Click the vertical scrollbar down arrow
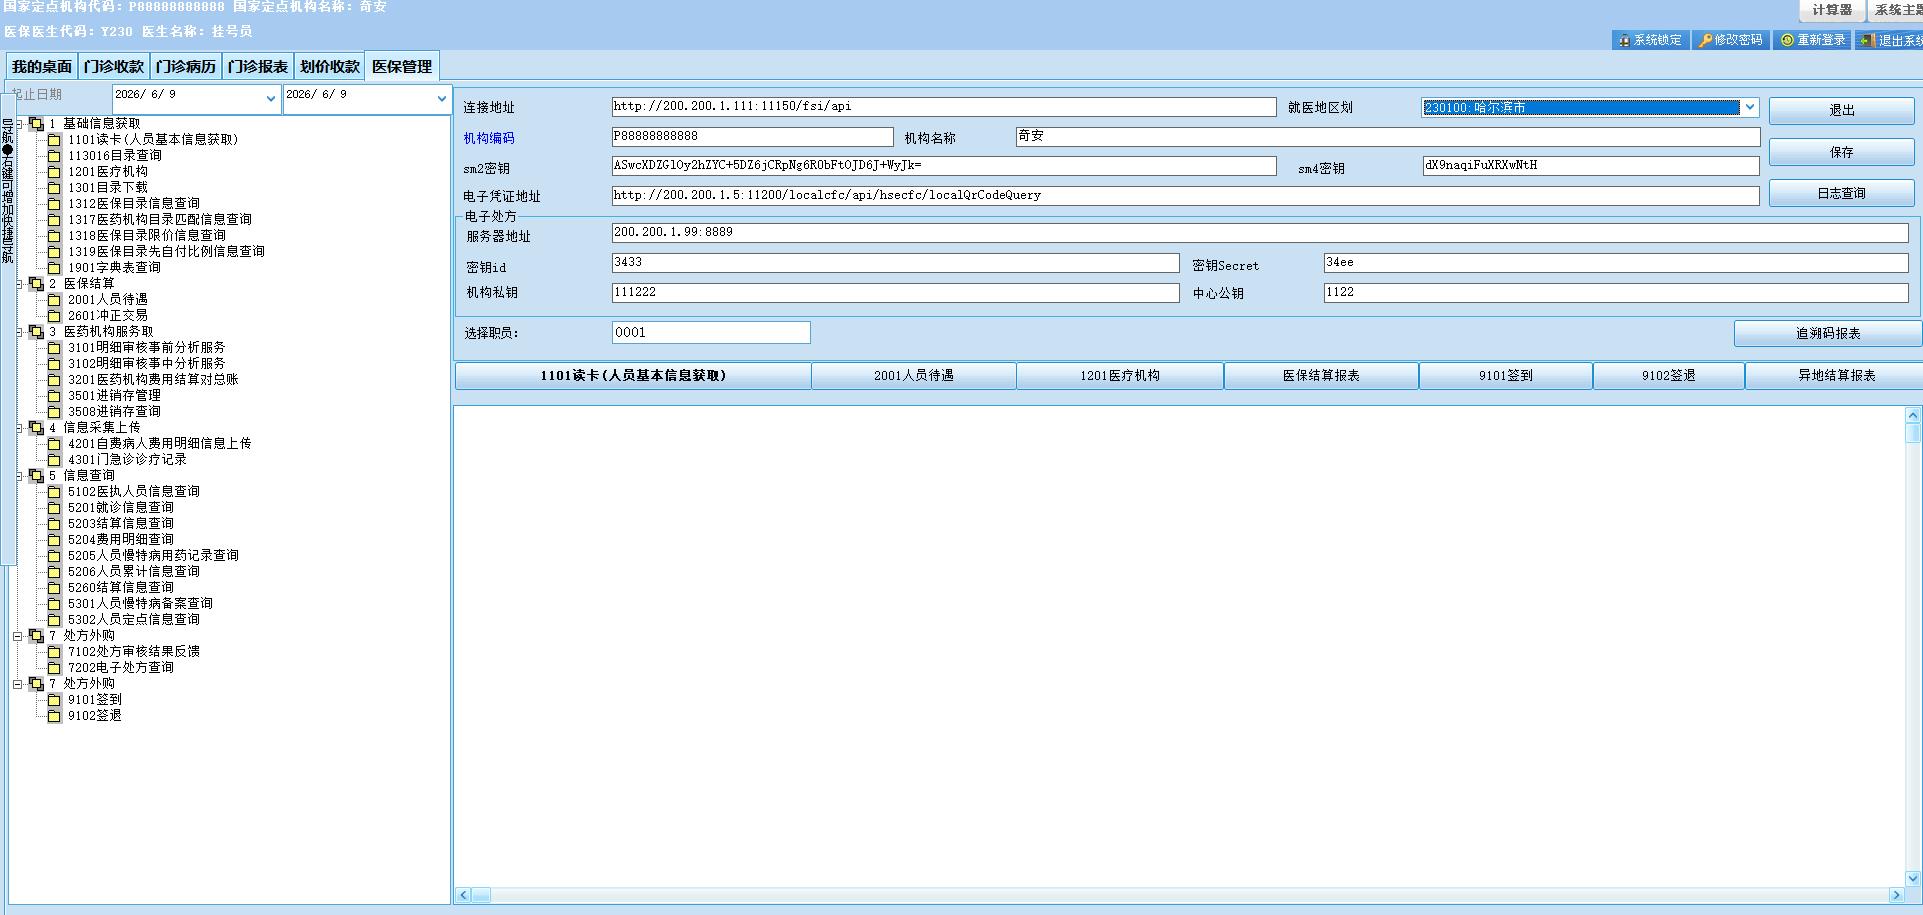 pos(1912,878)
